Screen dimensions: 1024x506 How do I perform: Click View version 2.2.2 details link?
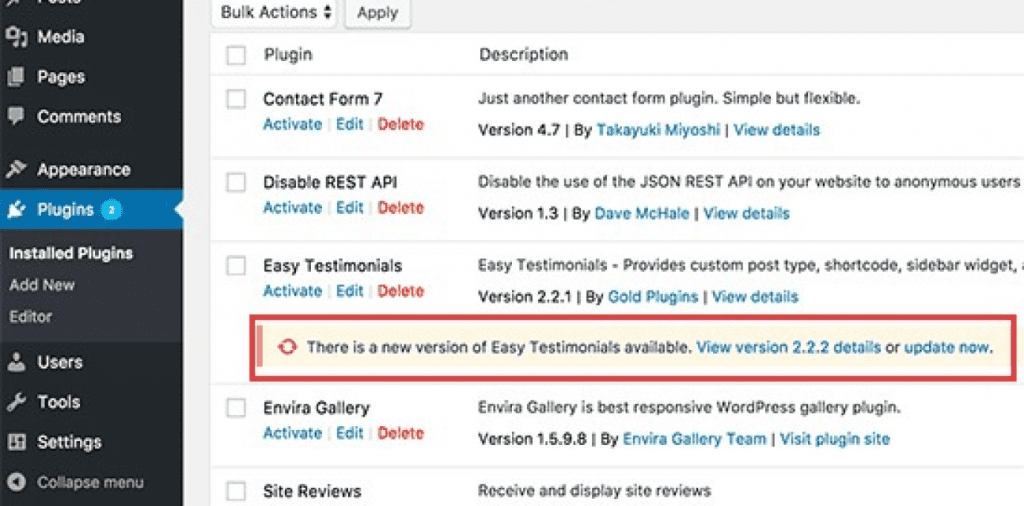[789, 347]
